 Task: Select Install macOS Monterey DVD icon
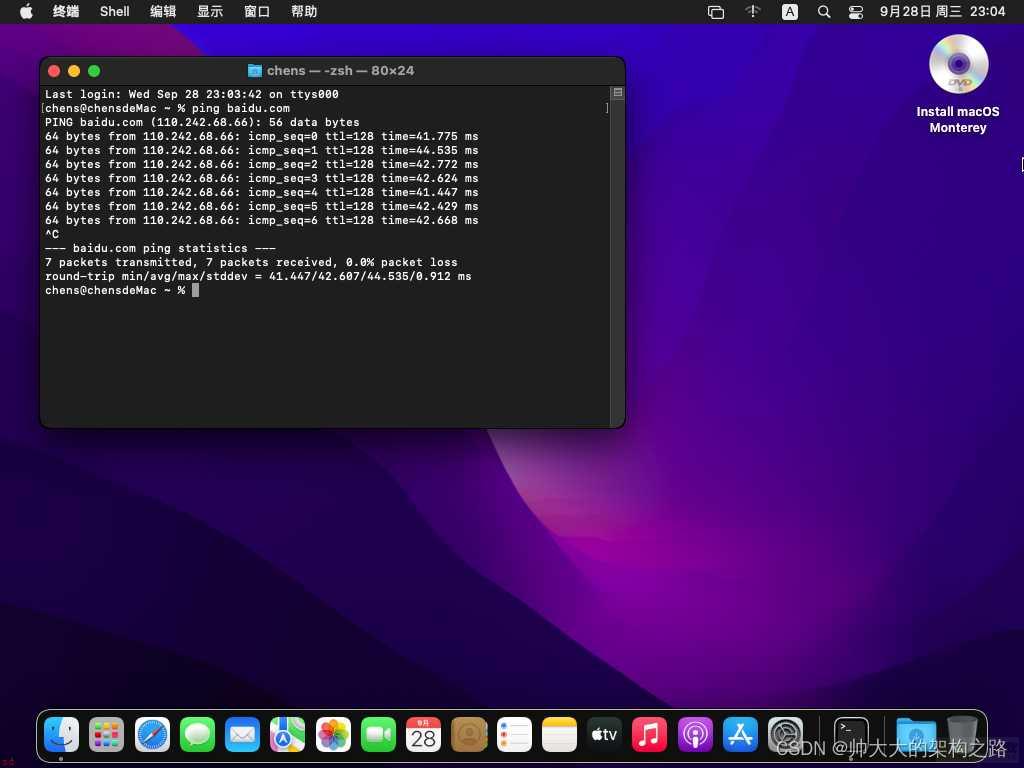coord(958,65)
